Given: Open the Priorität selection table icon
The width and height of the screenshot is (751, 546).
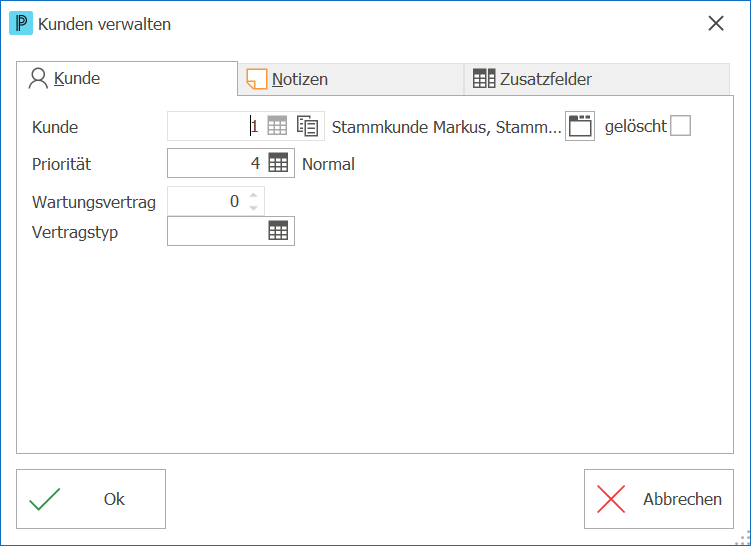Looking at the screenshot, I should (x=278, y=163).
